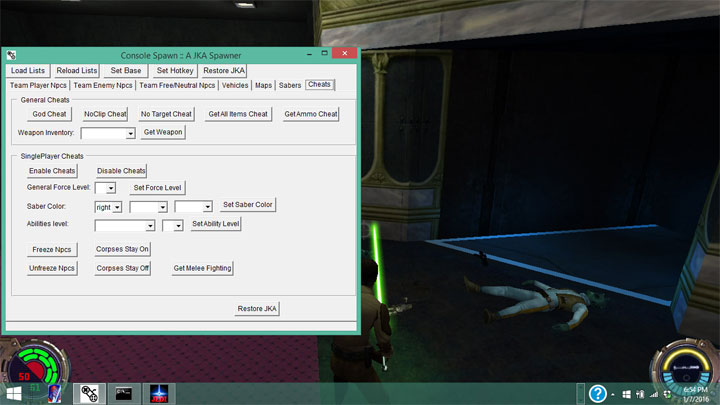This screenshot has height=405, width=720.
Task: Click the Console Spawn title bar icon
Action: (x=11, y=54)
